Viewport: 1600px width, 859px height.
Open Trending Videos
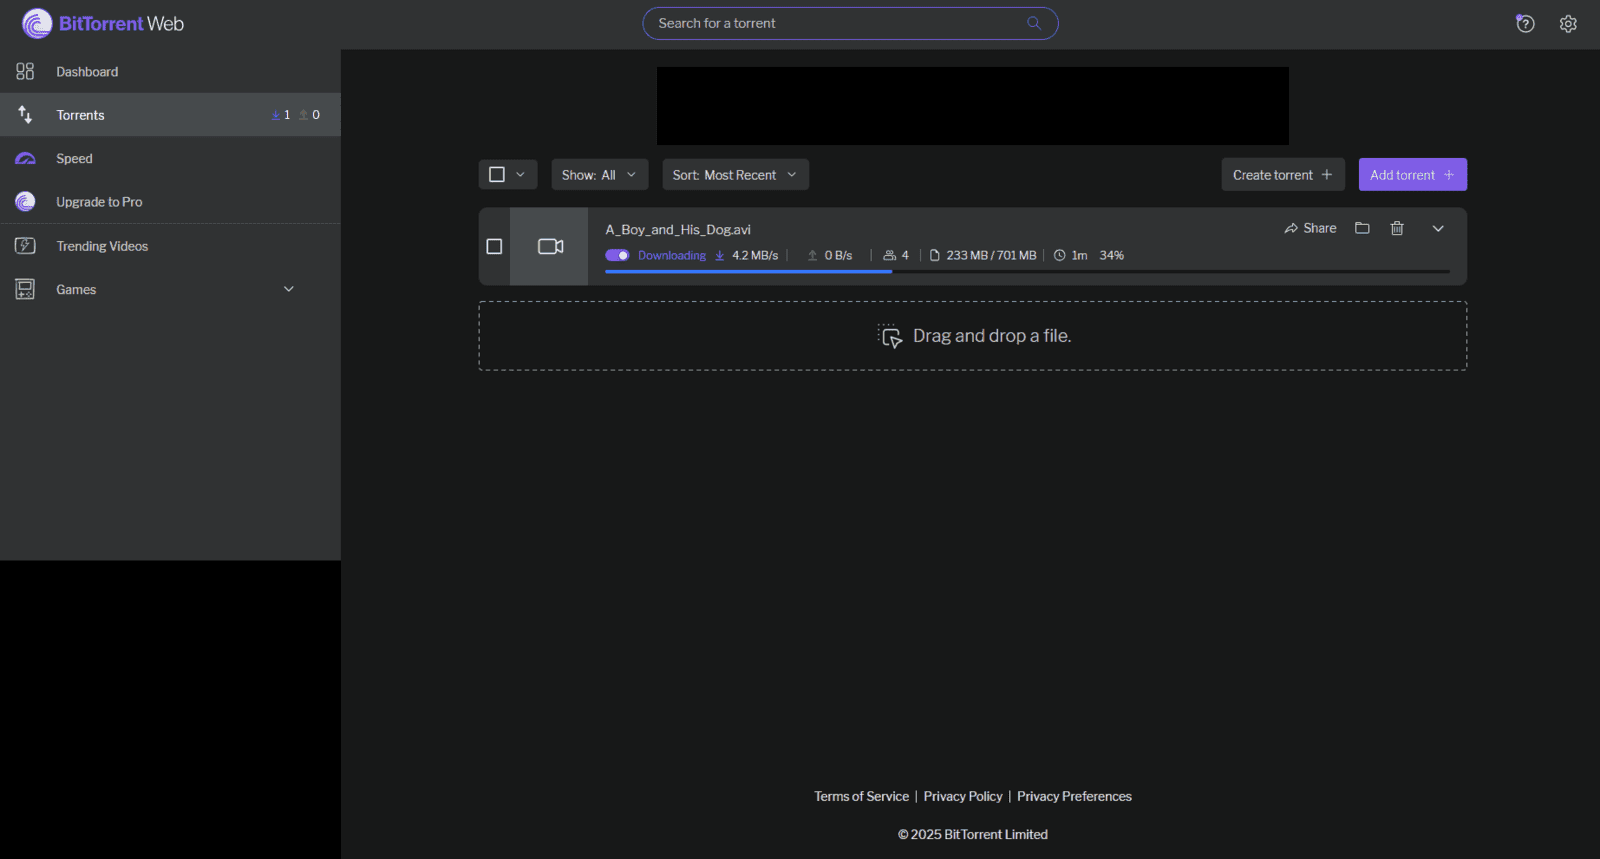[x=170, y=246]
